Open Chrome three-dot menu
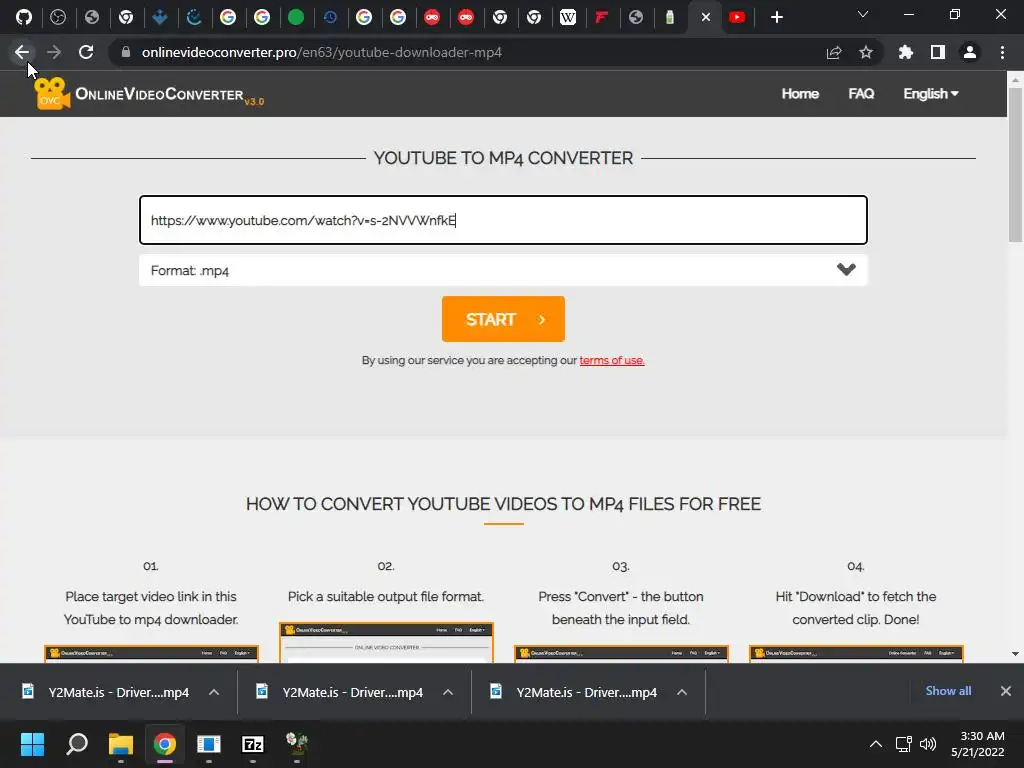Screen dimensions: 1024x768 [x=1002, y=52]
